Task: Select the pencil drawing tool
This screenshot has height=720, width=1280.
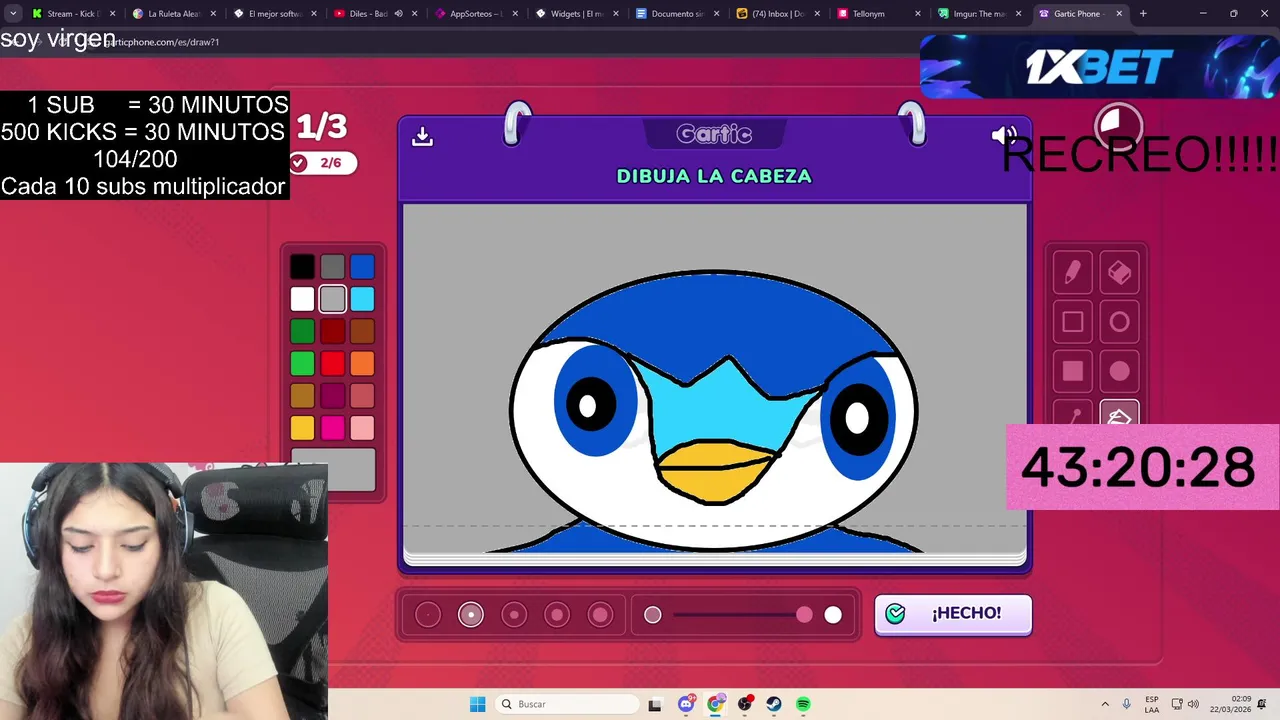Action: click(x=1072, y=273)
